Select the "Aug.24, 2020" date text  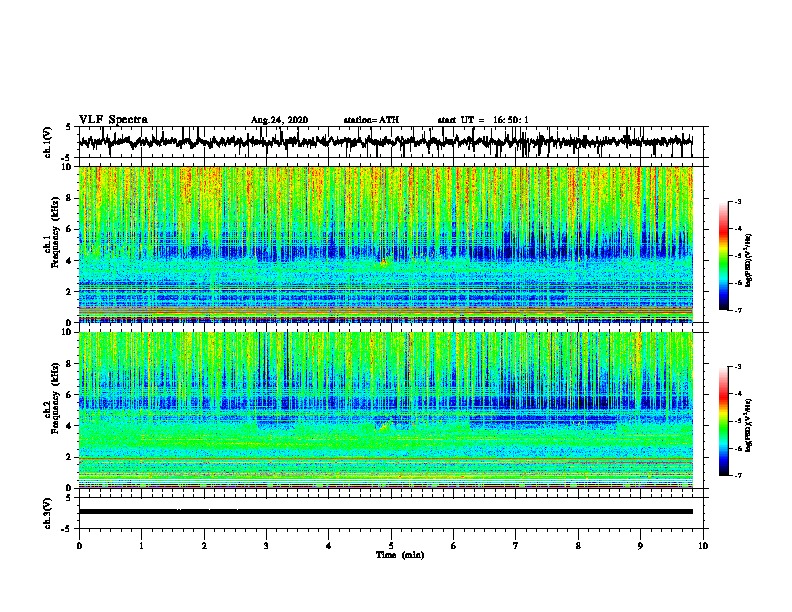279,120
